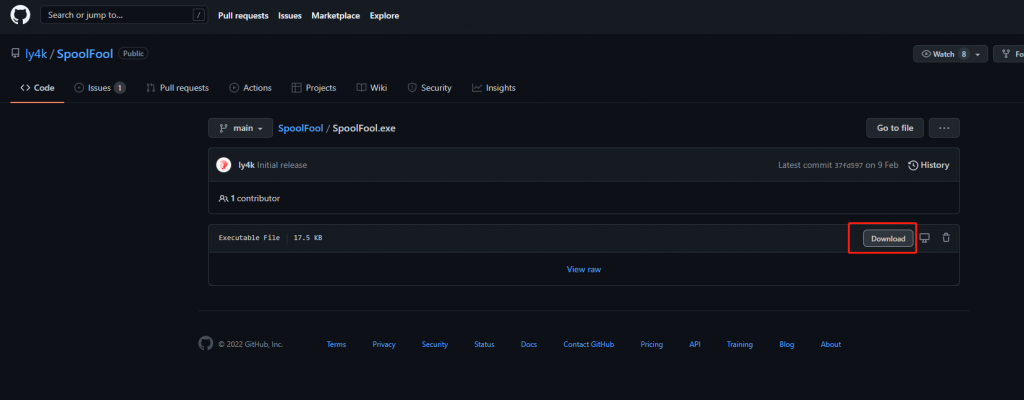Focus the Search or jump to field
The height and width of the screenshot is (400, 1024).
(x=120, y=15)
